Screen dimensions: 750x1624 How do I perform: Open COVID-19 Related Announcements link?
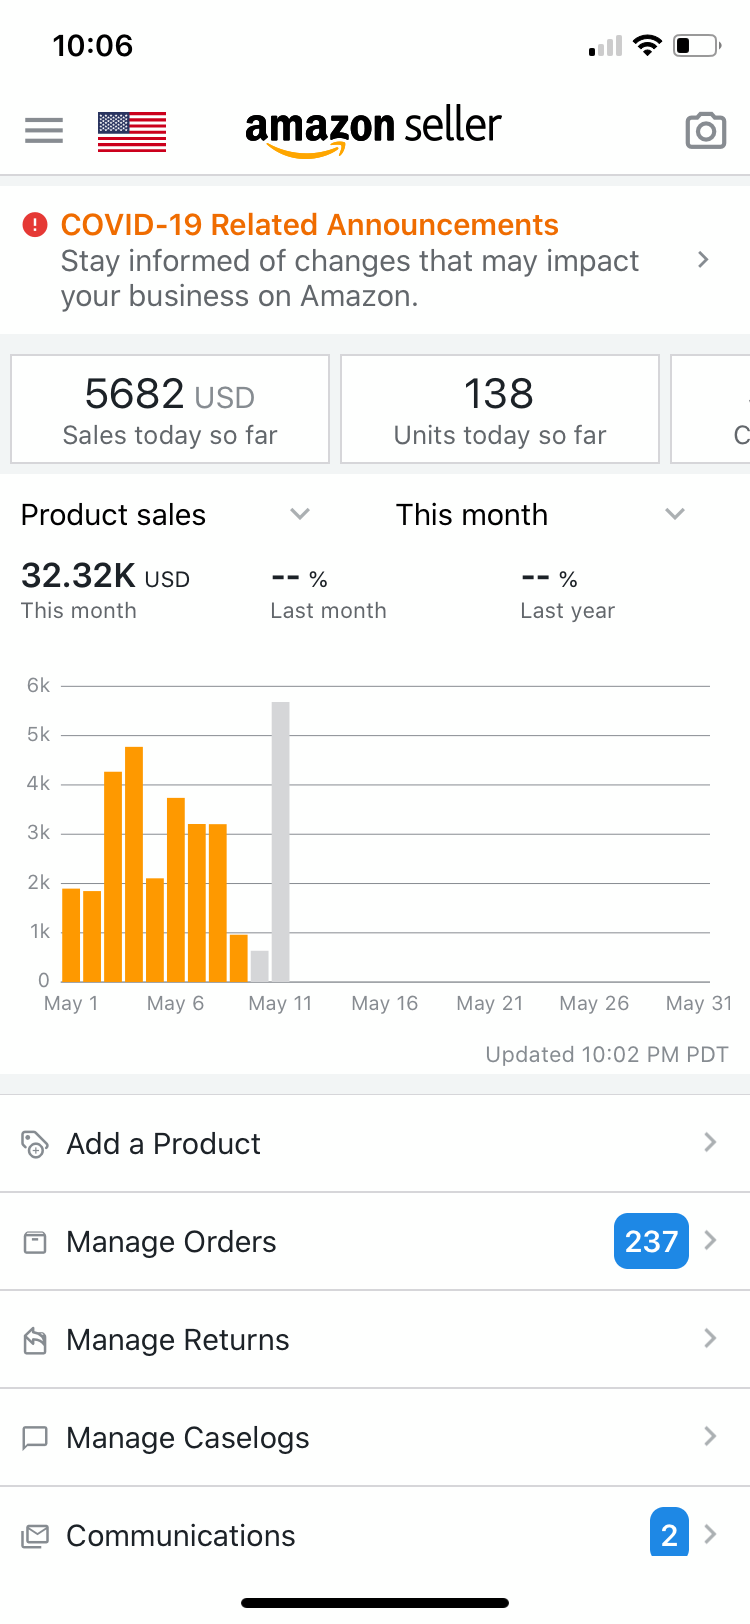pos(310,225)
